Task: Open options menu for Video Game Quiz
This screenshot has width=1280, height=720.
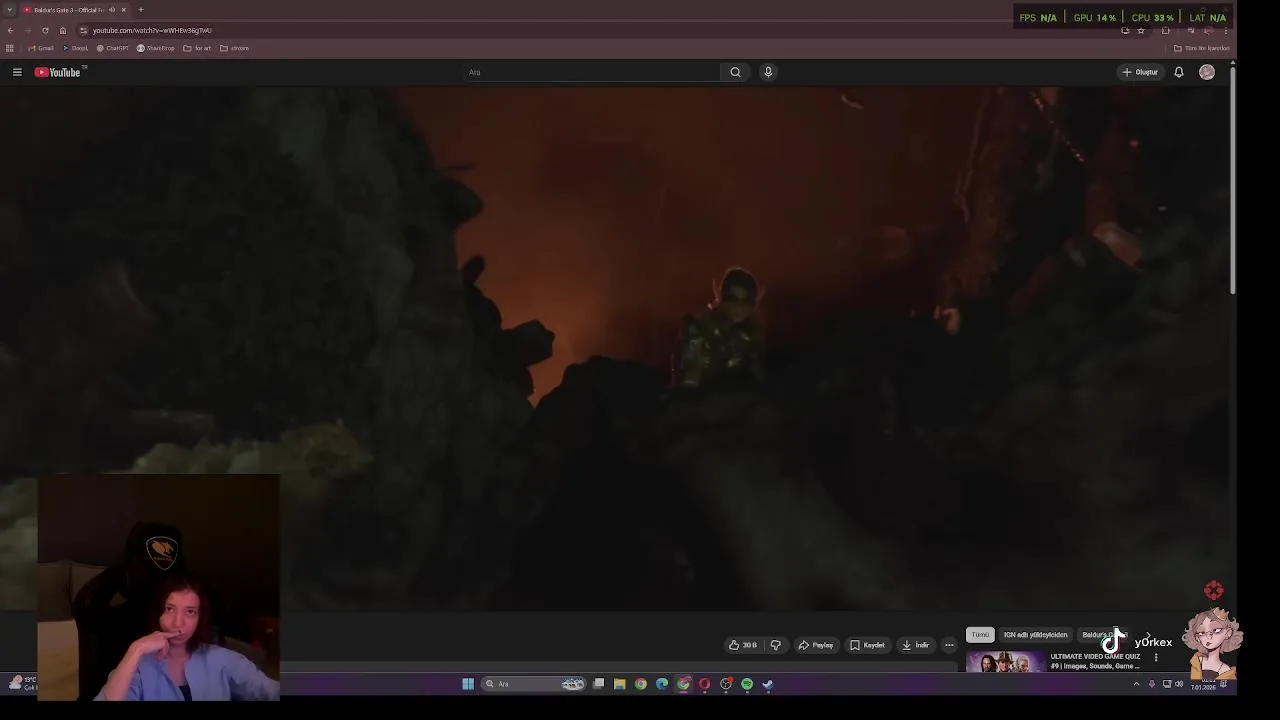Action: tap(1156, 658)
